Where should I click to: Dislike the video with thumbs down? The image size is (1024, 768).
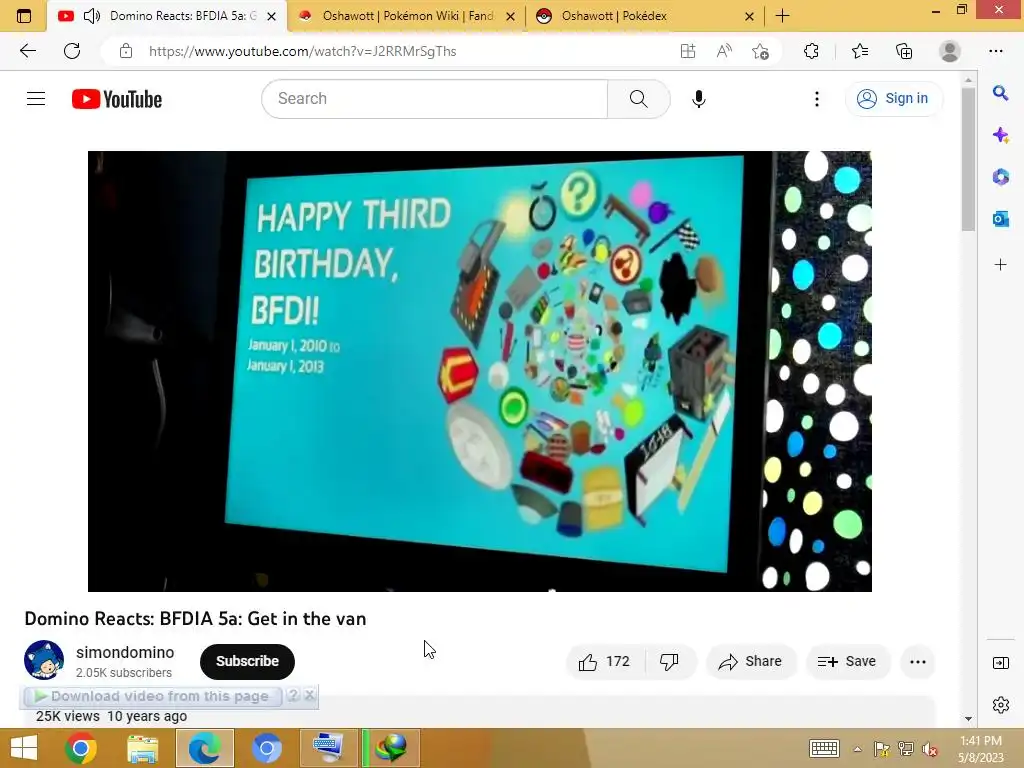pyautogui.click(x=669, y=662)
